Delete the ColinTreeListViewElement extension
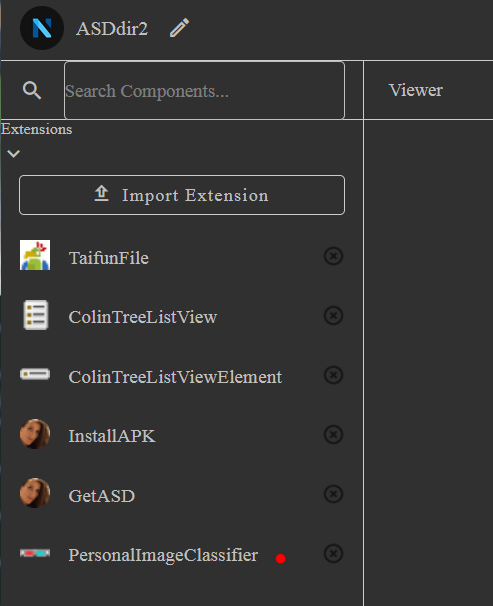 tap(333, 375)
